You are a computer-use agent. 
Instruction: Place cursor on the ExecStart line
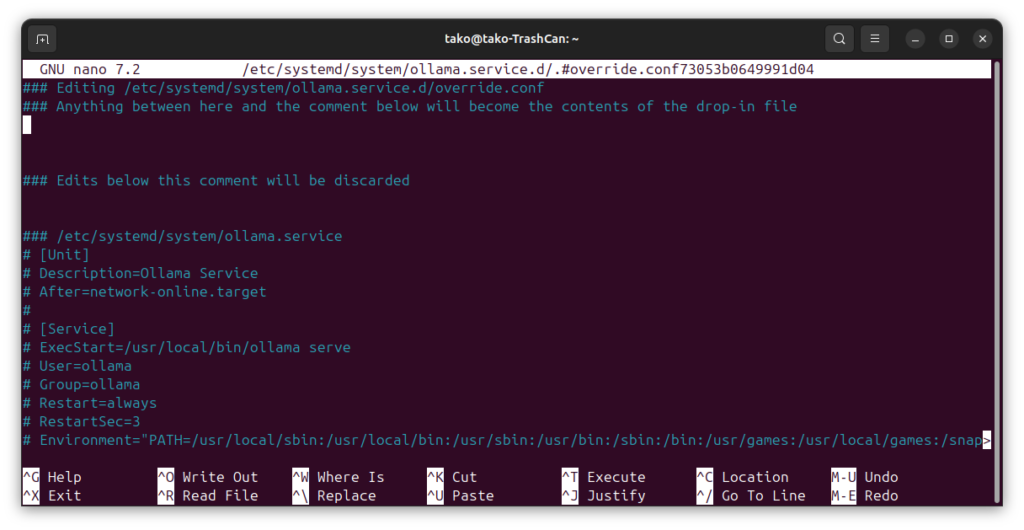[194, 347]
